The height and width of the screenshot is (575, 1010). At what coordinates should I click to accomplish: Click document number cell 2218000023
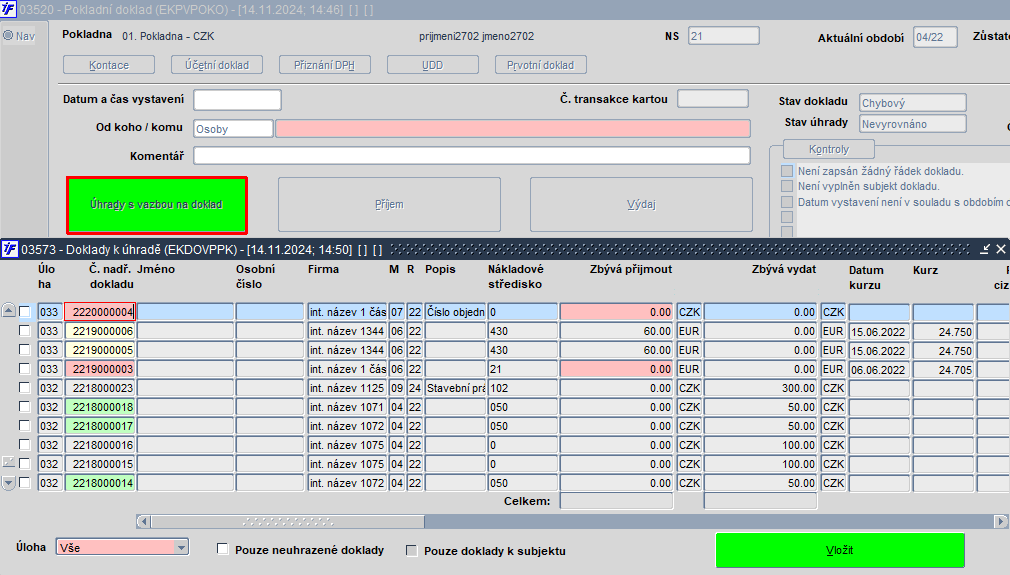[100, 388]
